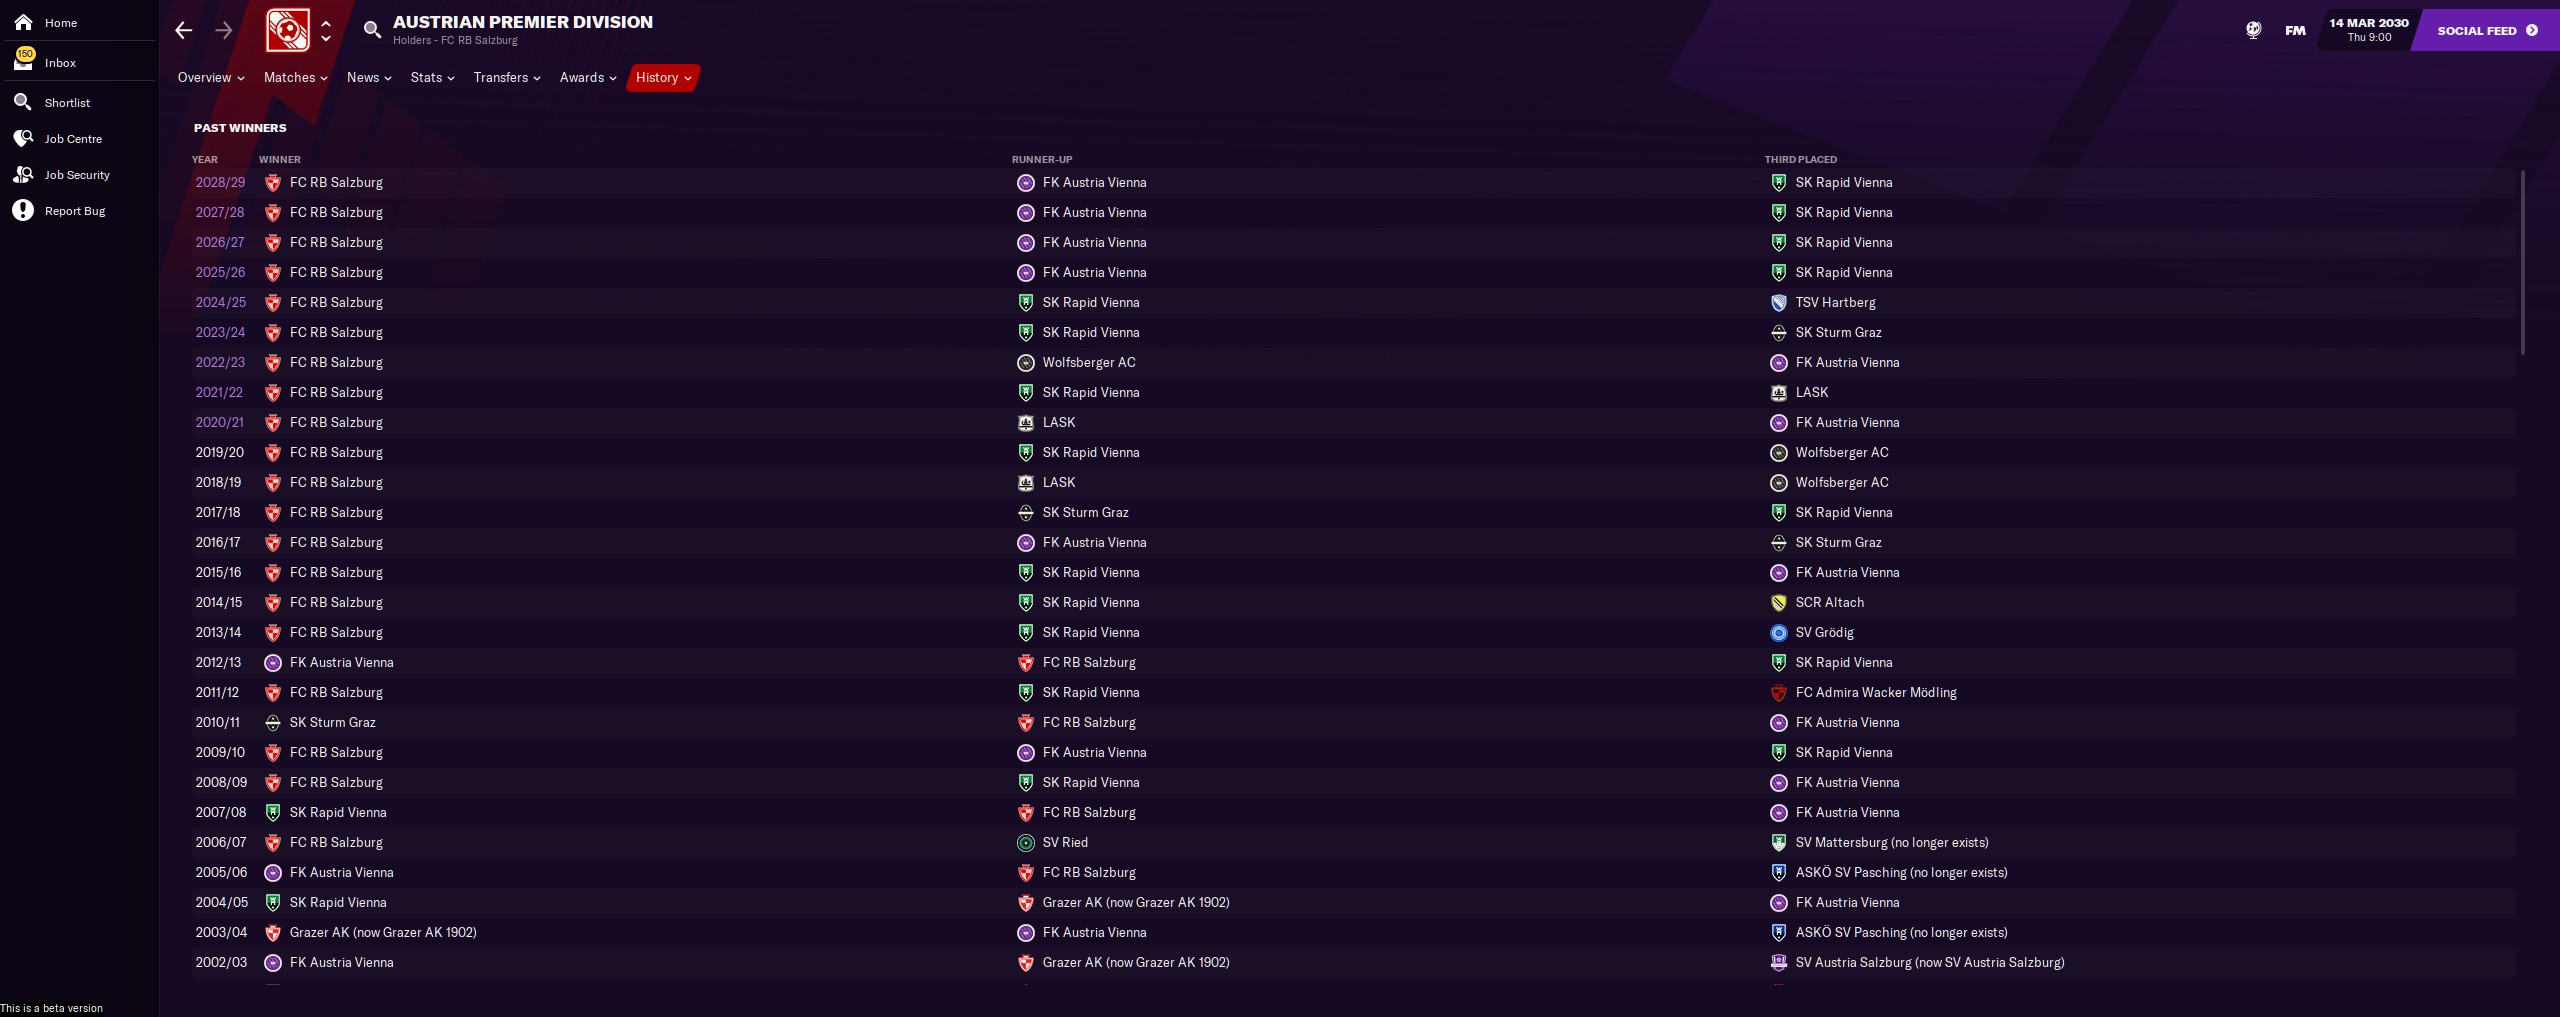Go back using the left arrow

point(183,30)
